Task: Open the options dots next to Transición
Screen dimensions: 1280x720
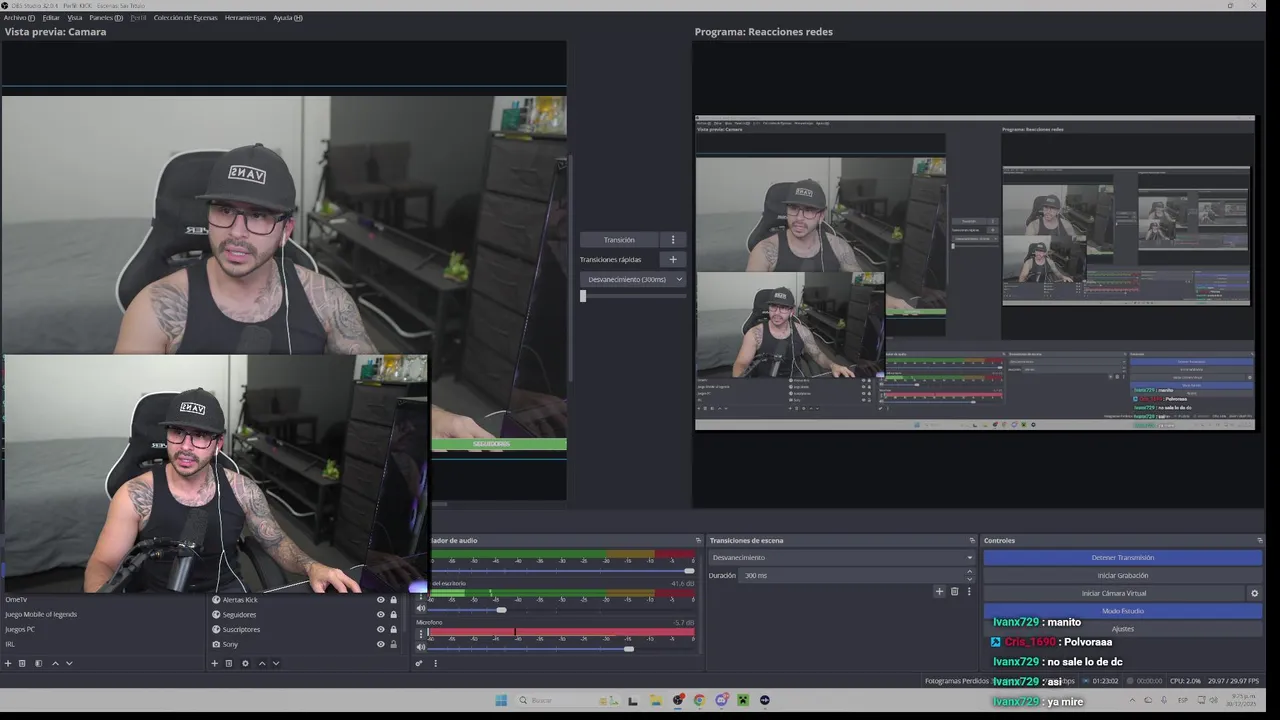Action: 673,240
